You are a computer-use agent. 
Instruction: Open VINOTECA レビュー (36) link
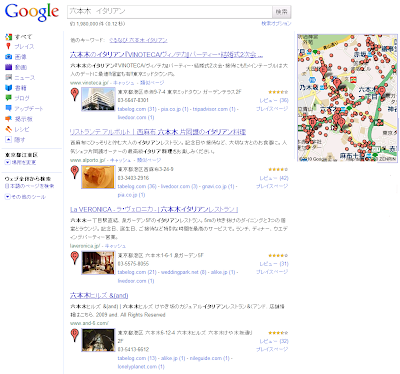(274, 100)
